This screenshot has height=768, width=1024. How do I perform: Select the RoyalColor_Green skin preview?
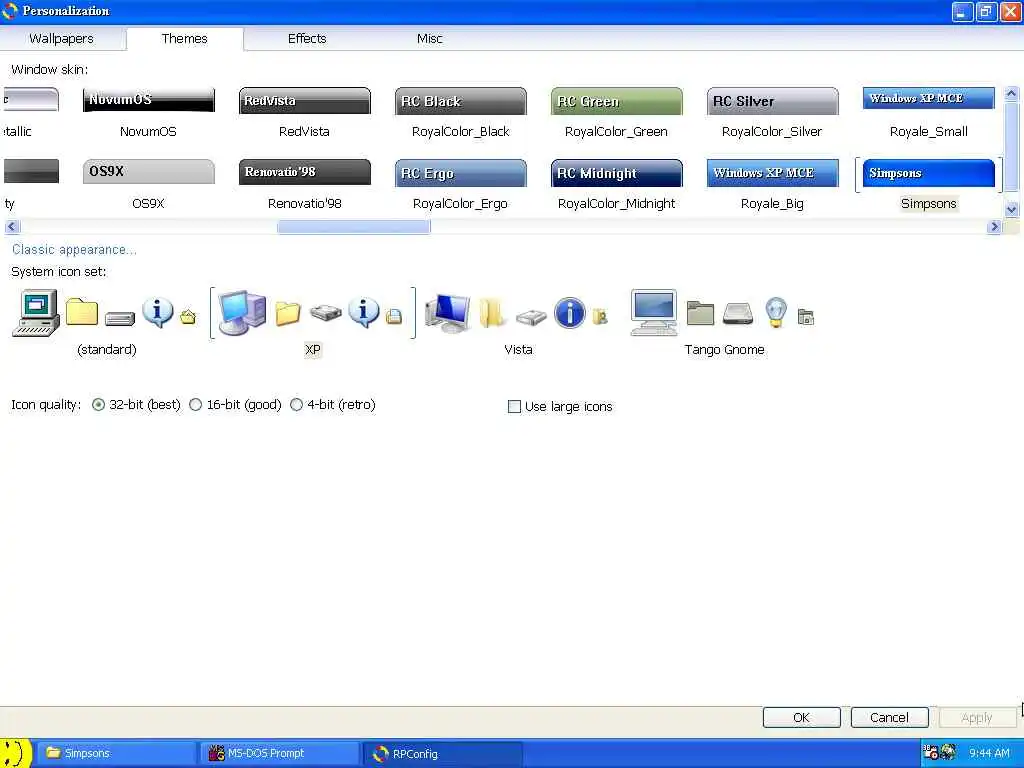pyautogui.click(x=616, y=101)
